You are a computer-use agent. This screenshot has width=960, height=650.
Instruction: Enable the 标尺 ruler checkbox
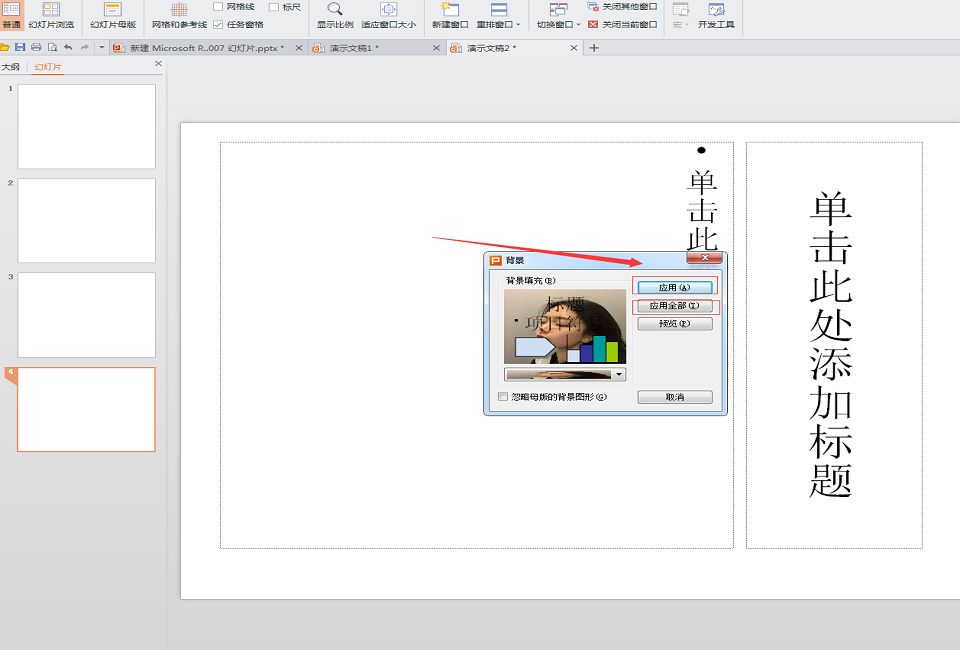point(274,7)
